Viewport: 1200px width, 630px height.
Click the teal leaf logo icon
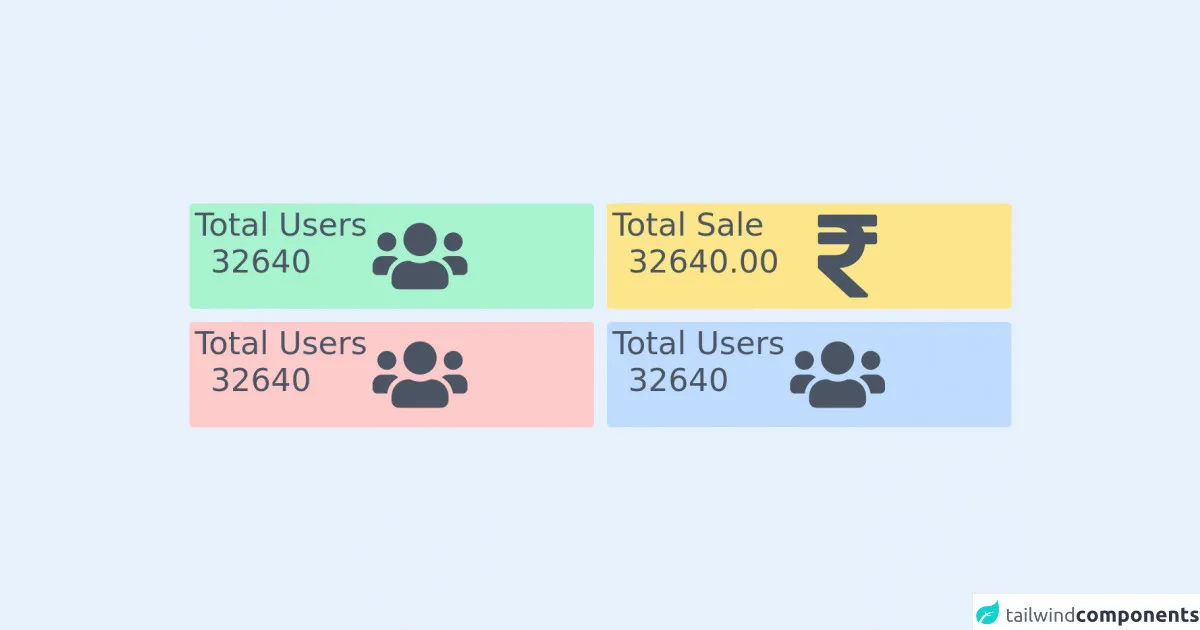988,612
